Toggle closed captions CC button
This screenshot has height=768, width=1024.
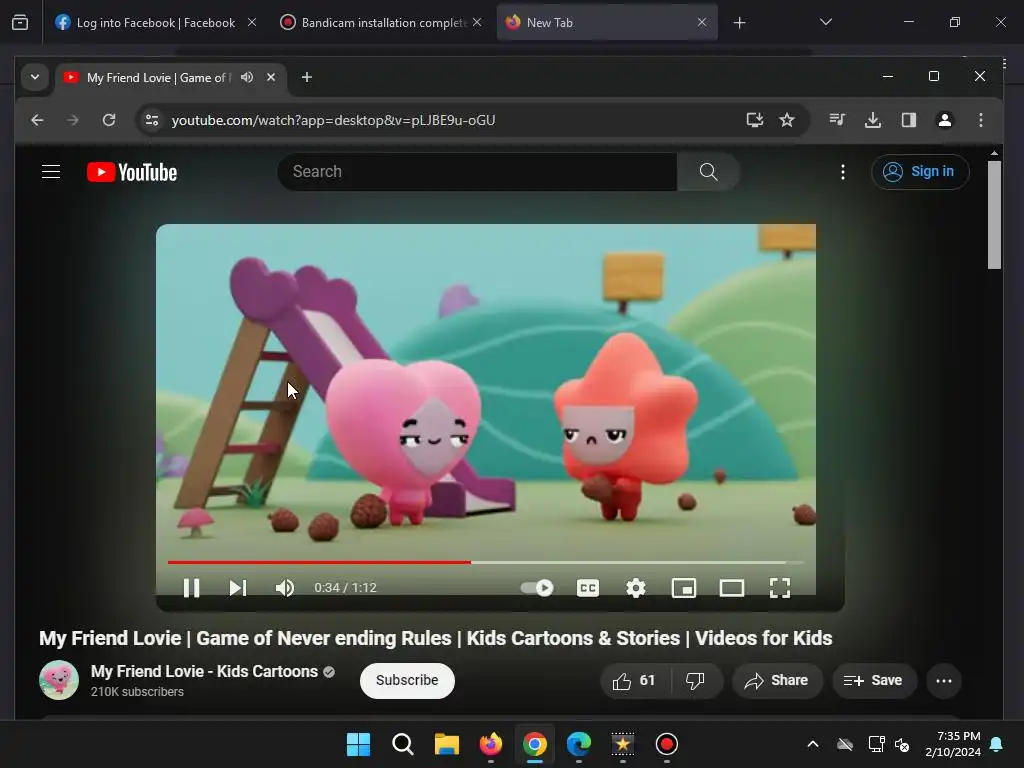point(588,588)
